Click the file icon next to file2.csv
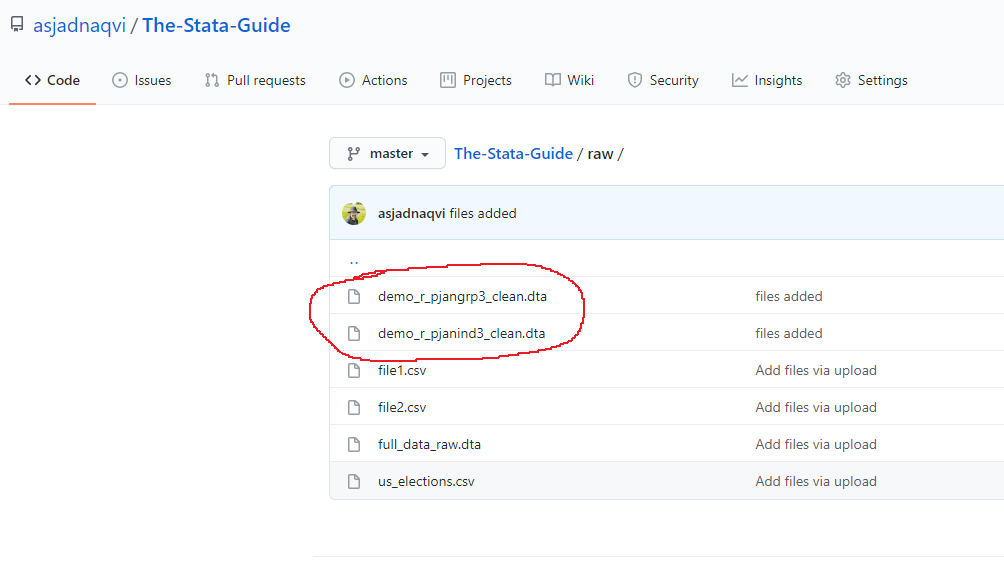This screenshot has height=574, width=1004. click(354, 407)
